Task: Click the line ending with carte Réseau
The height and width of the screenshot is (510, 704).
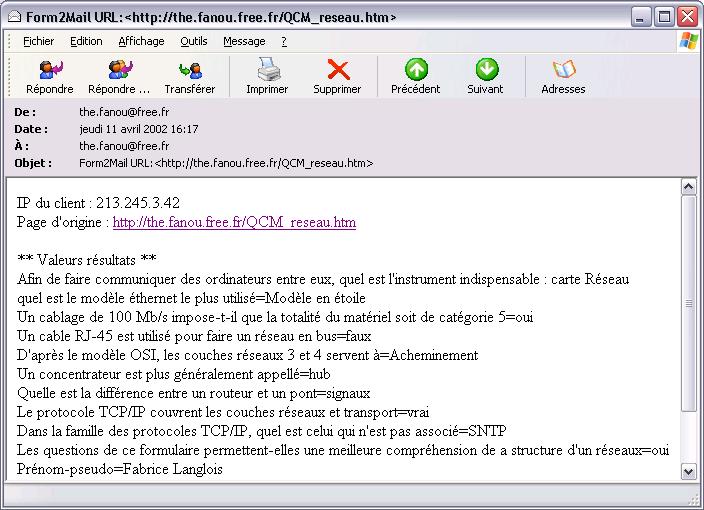Action: pyautogui.click(x=323, y=279)
